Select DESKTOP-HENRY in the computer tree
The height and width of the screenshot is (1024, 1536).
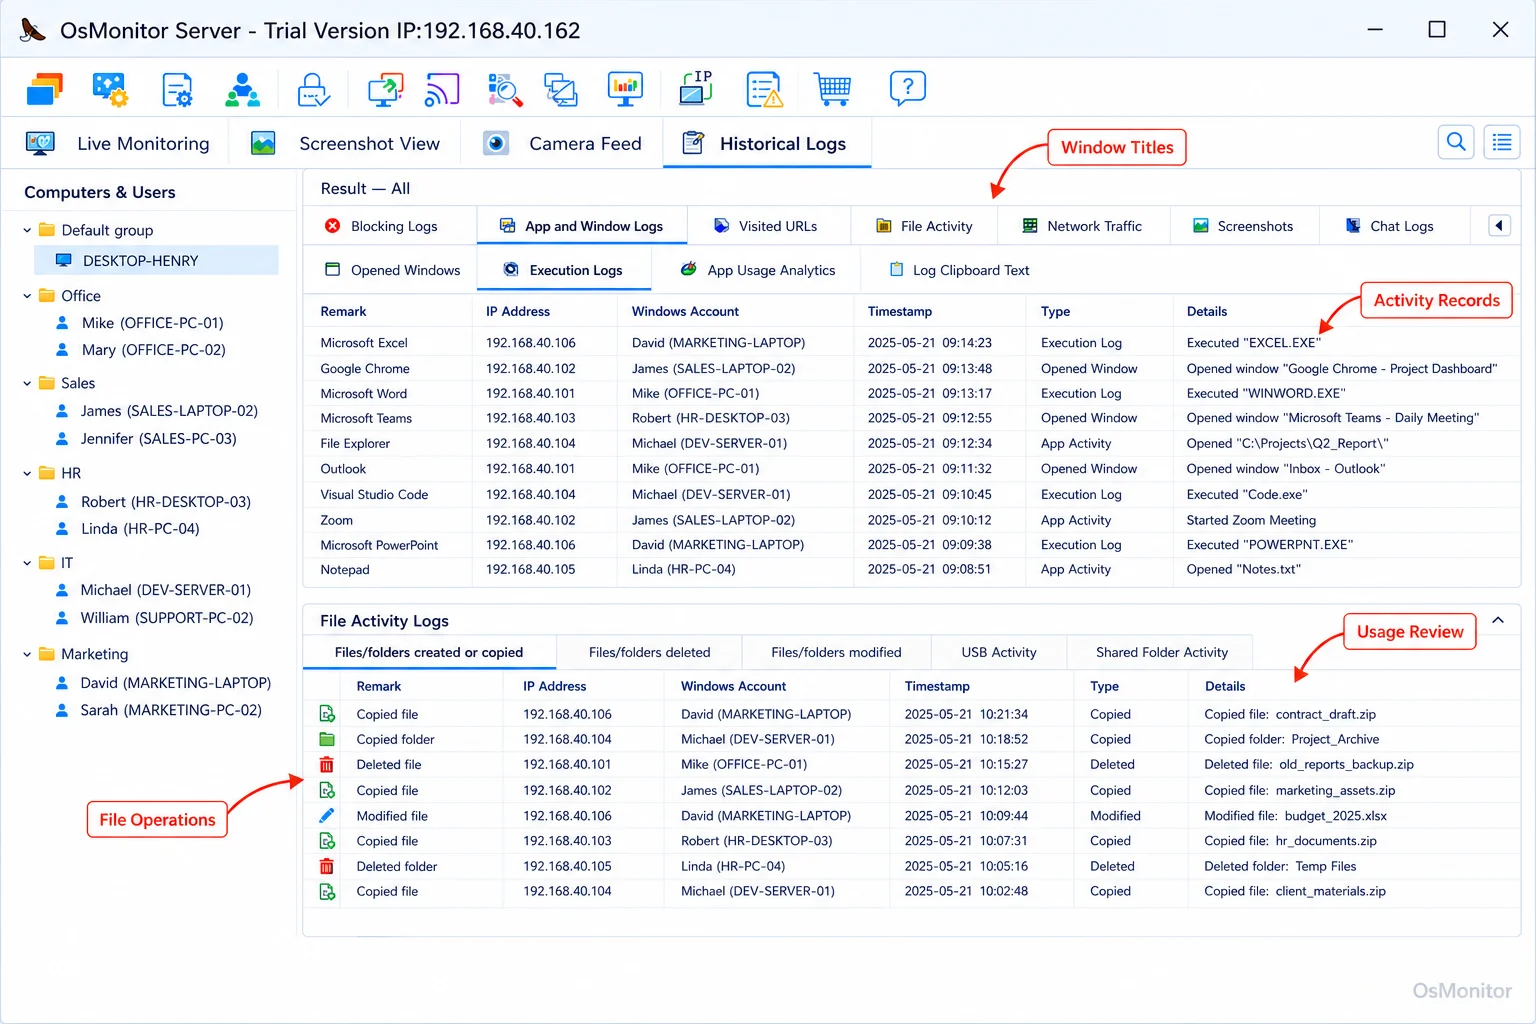(157, 261)
